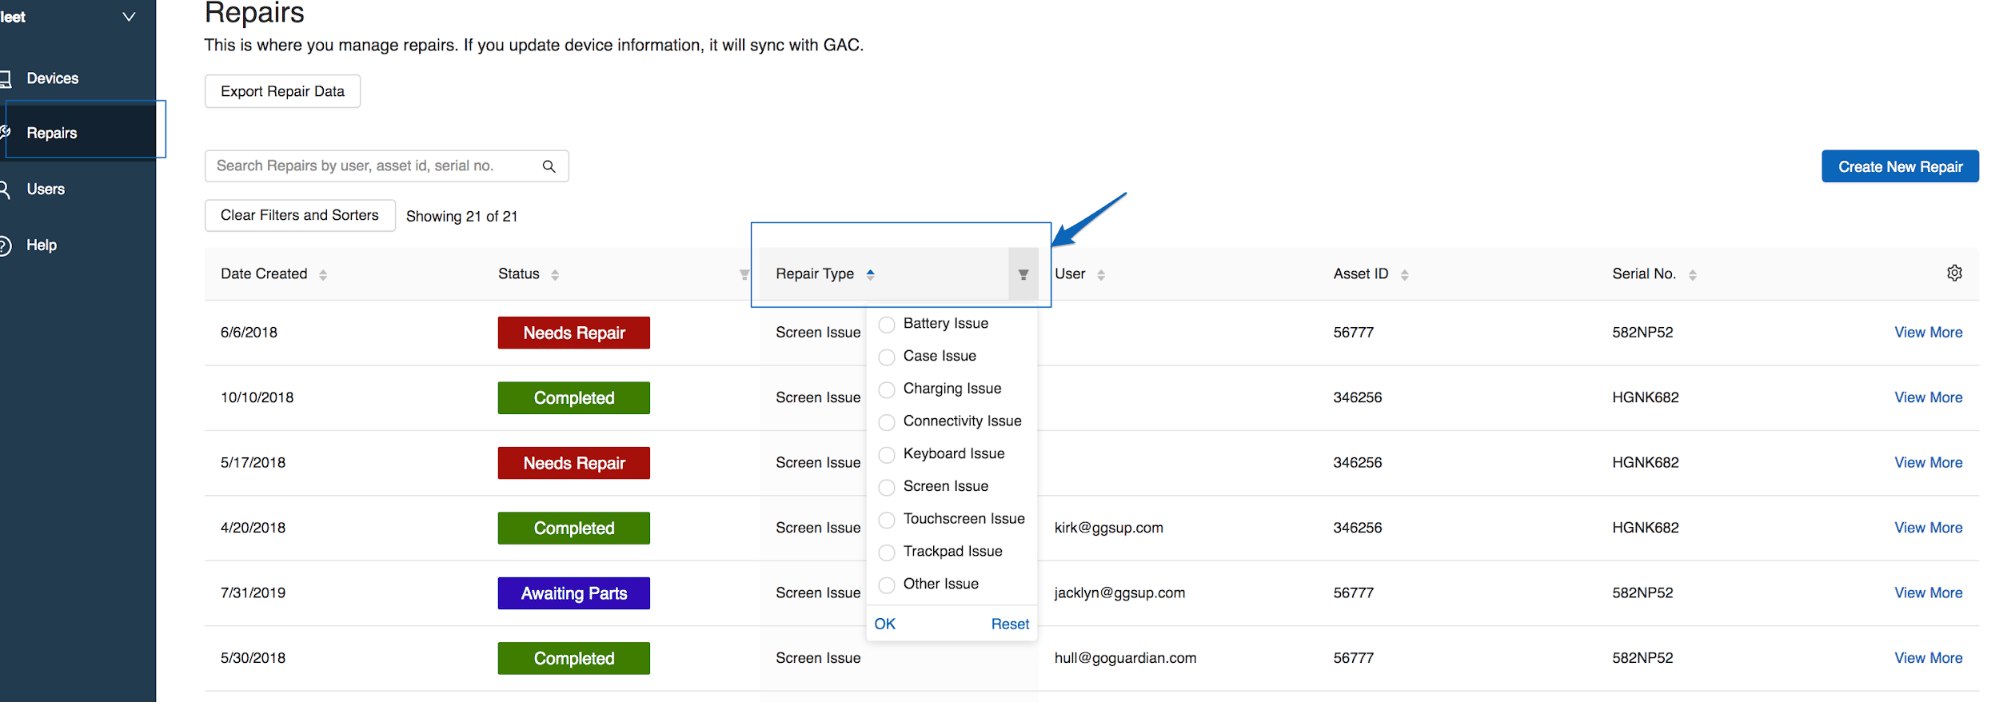
Task: Click Needs Repair status on 6/6/2018 row
Action: pos(574,333)
